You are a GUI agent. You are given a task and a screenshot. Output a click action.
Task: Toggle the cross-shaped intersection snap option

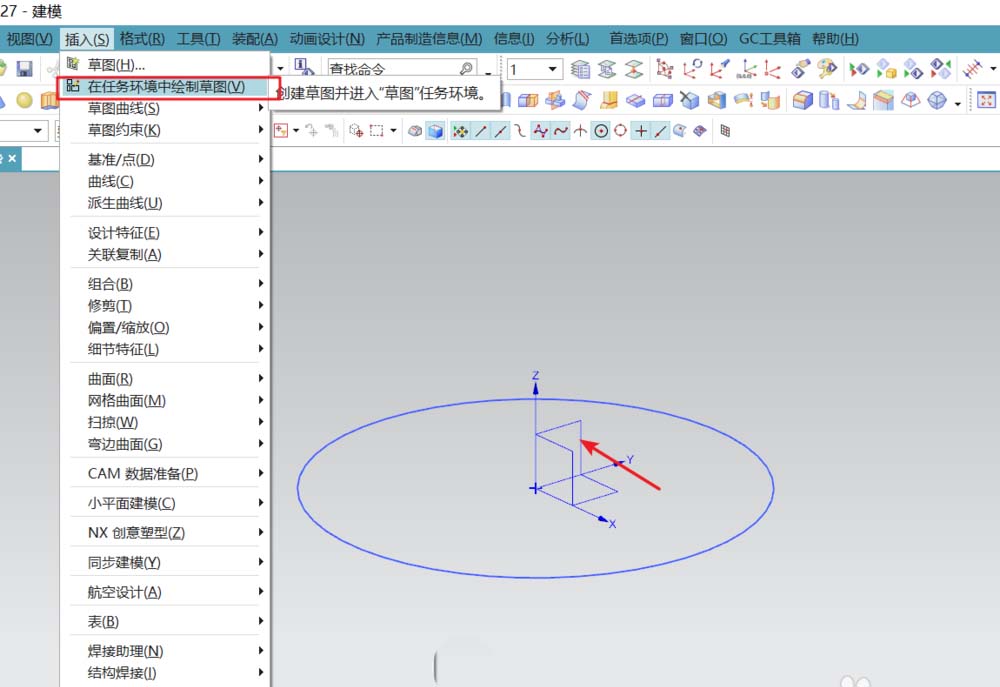(x=641, y=131)
